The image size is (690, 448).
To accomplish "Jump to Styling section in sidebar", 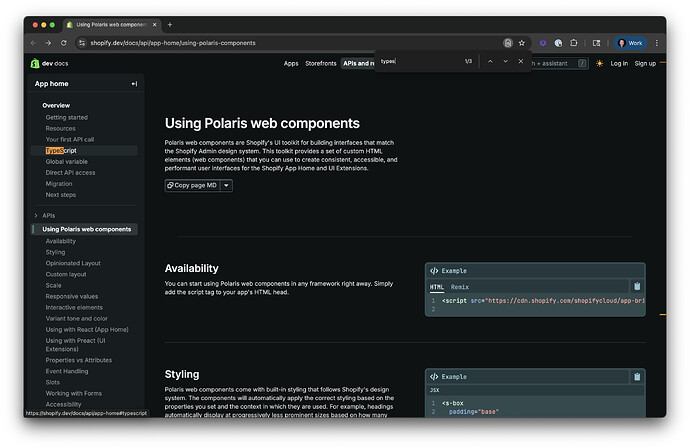I will click(x=55, y=252).
